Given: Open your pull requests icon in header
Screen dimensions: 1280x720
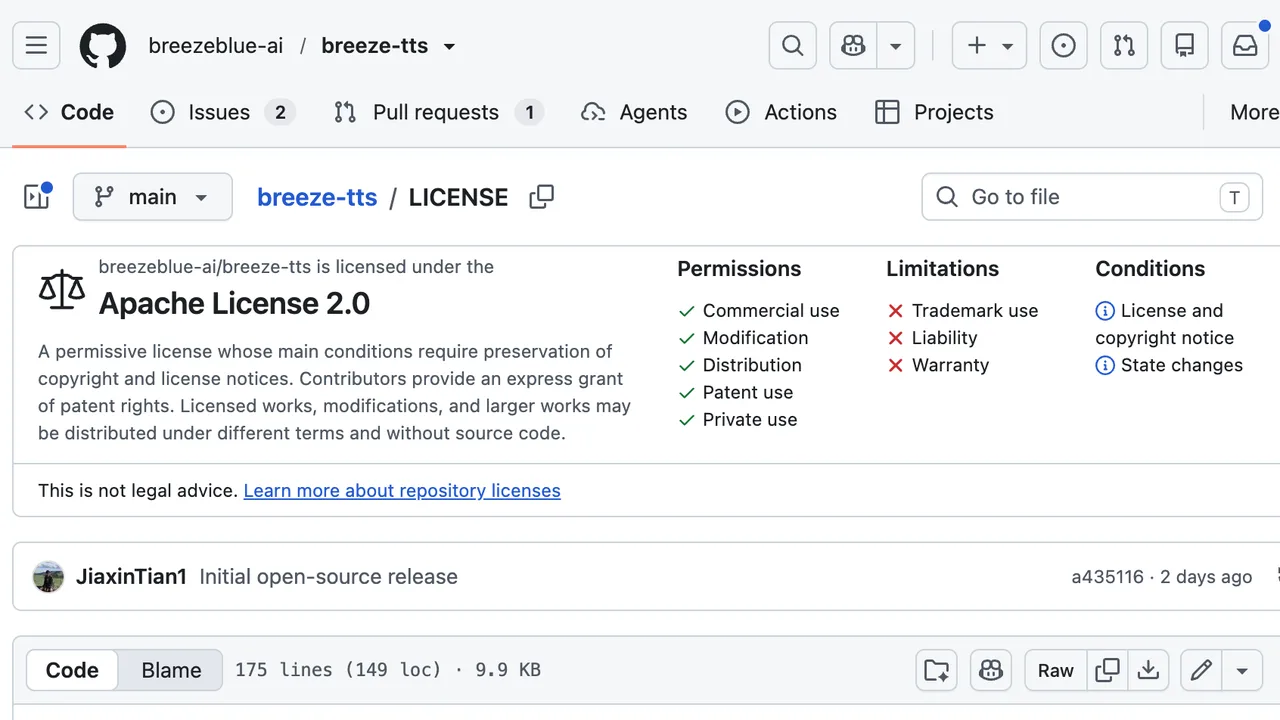Looking at the screenshot, I should pos(1124,46).
